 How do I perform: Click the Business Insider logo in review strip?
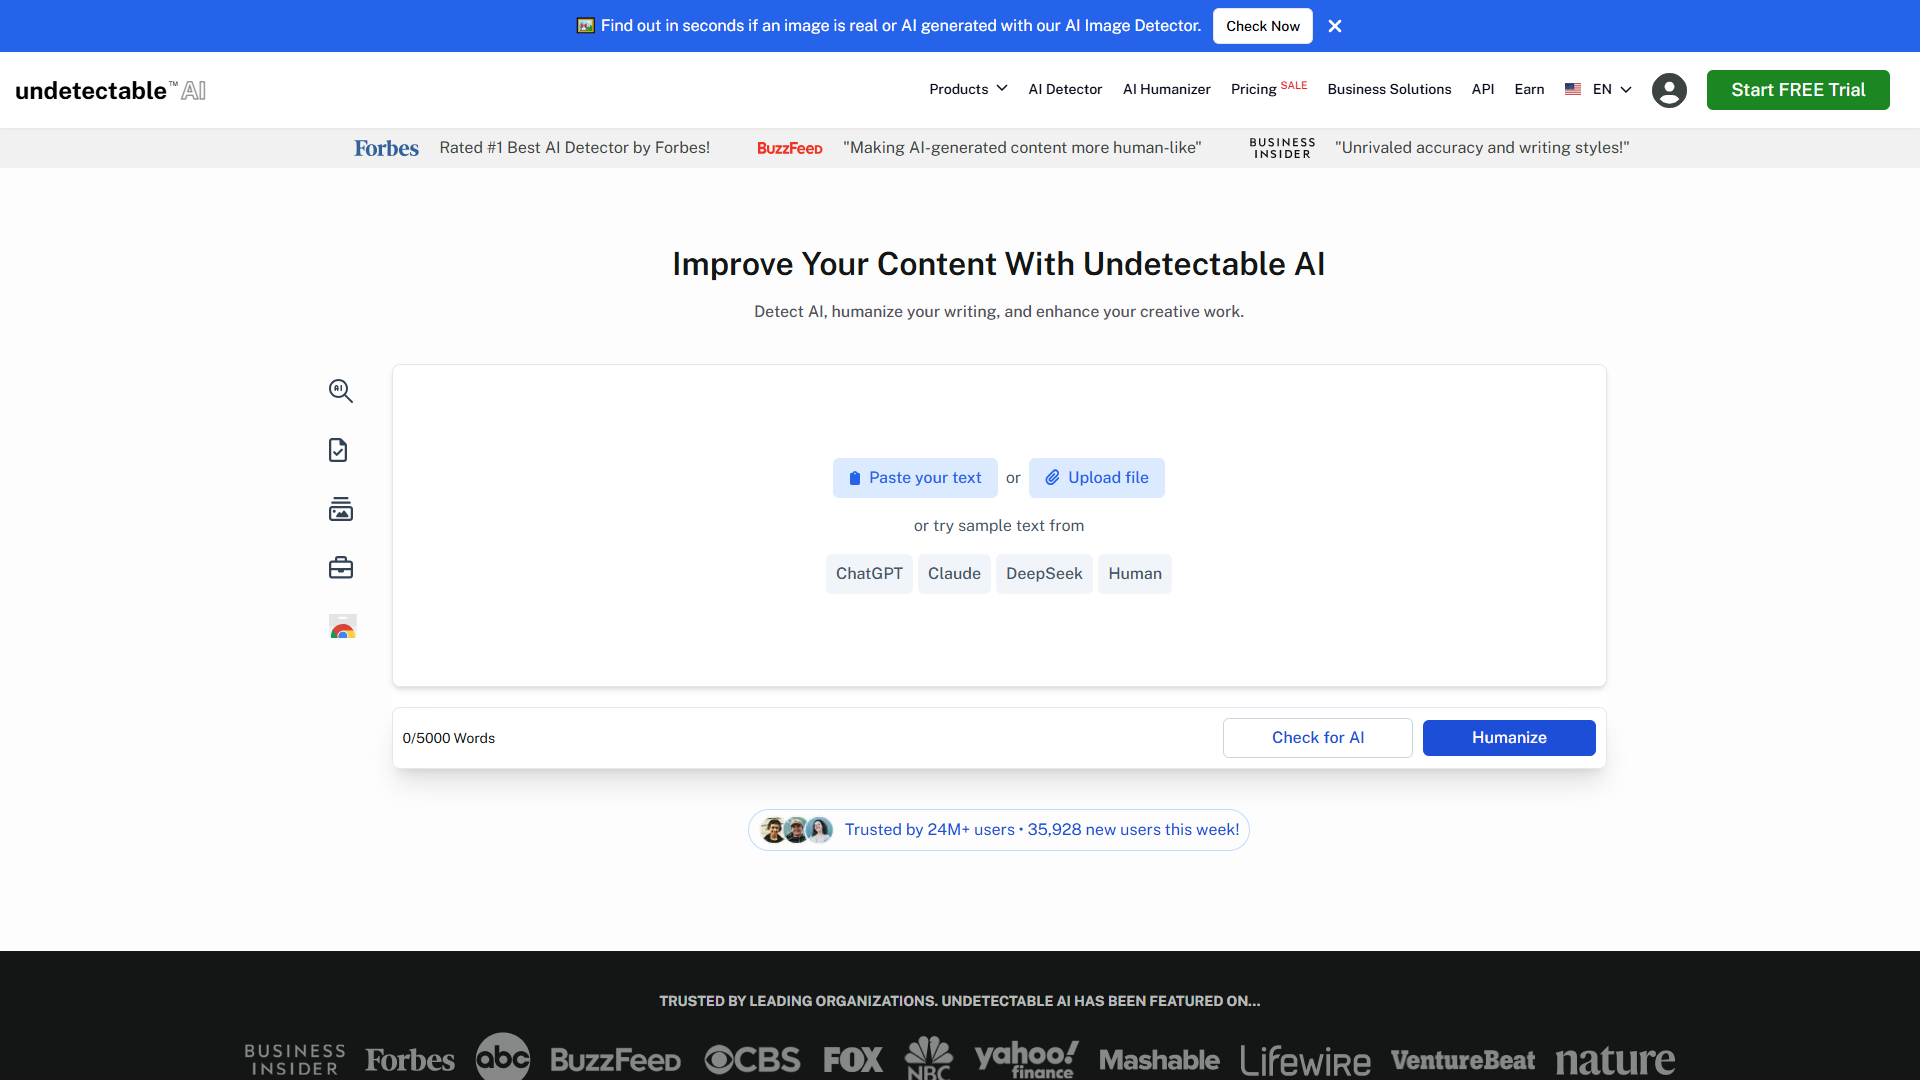click(x=1282, y=148)
